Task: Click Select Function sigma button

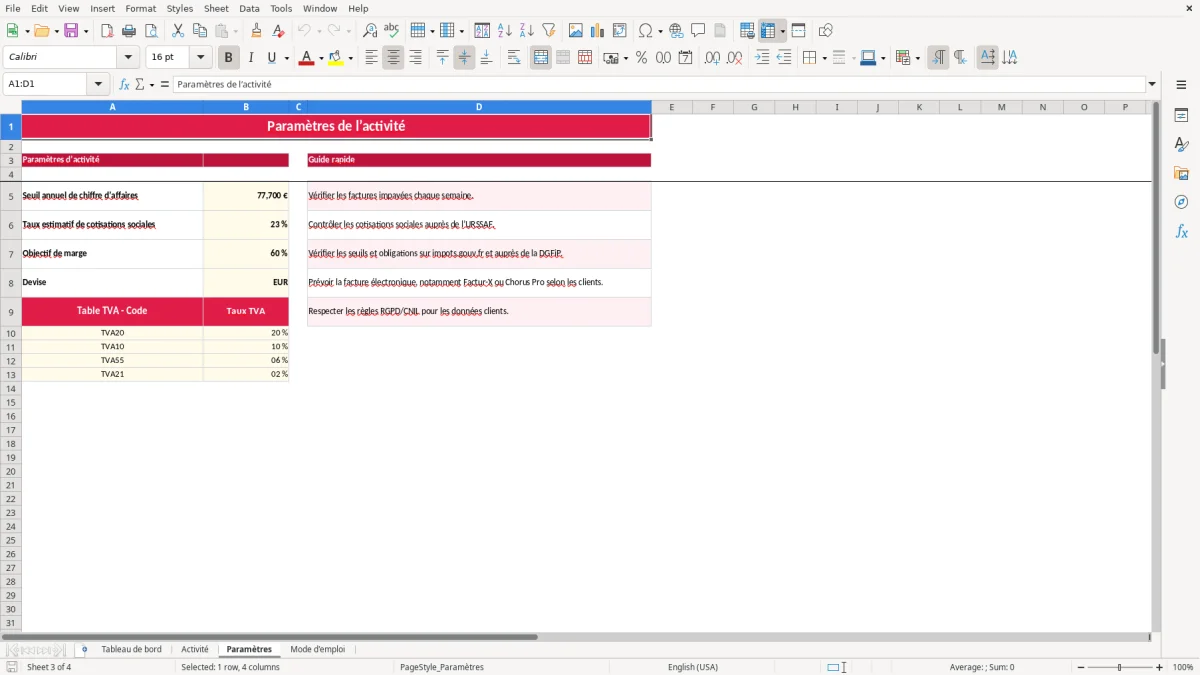Action: pos(140,85)
